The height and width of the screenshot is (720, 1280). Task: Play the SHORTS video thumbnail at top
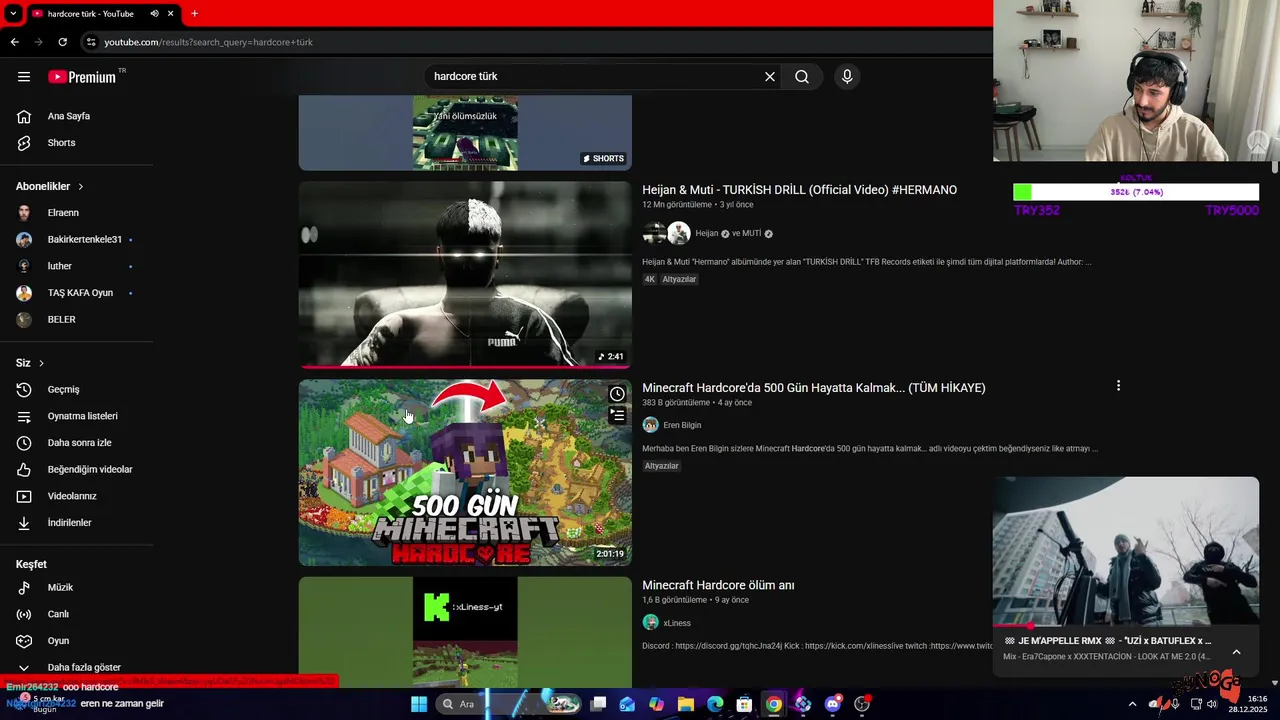465,133
